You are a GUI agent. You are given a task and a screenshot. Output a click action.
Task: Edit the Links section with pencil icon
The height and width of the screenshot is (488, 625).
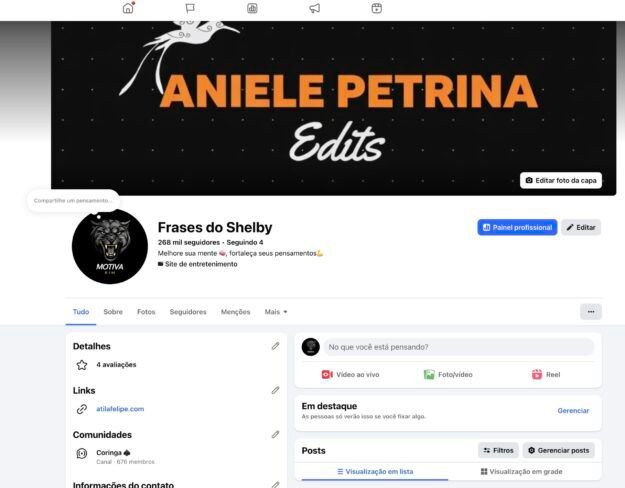[275, 390]
